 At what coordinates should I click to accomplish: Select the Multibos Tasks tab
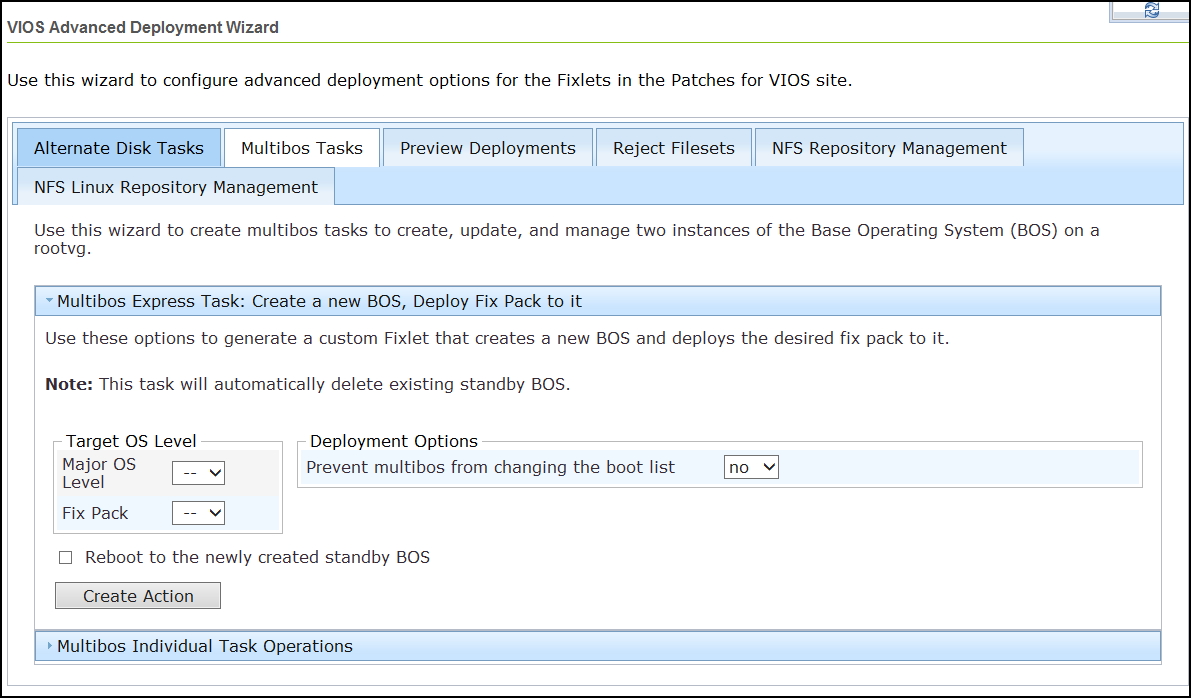click(302, 148)
